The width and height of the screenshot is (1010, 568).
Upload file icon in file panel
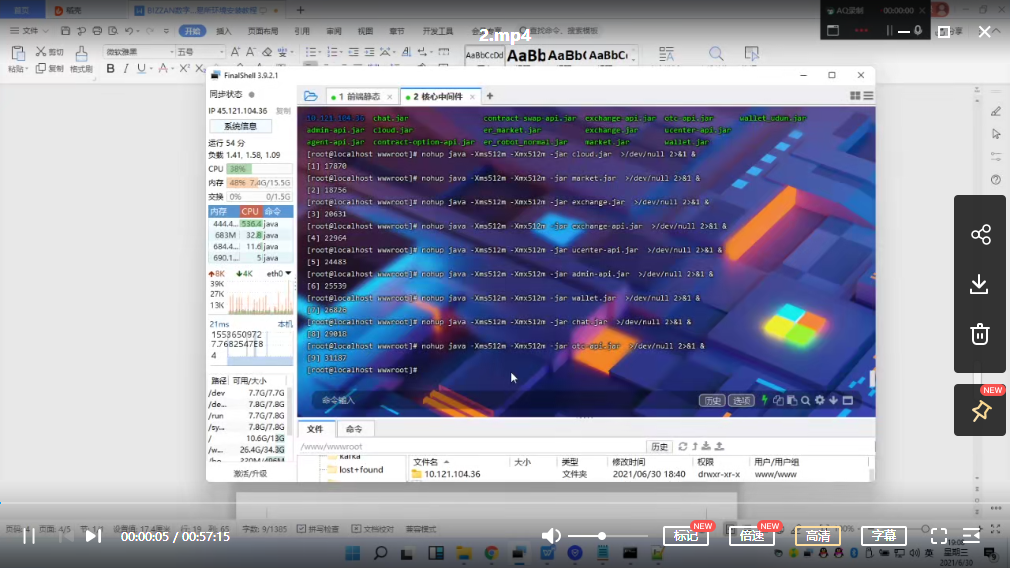coord(719,446)
